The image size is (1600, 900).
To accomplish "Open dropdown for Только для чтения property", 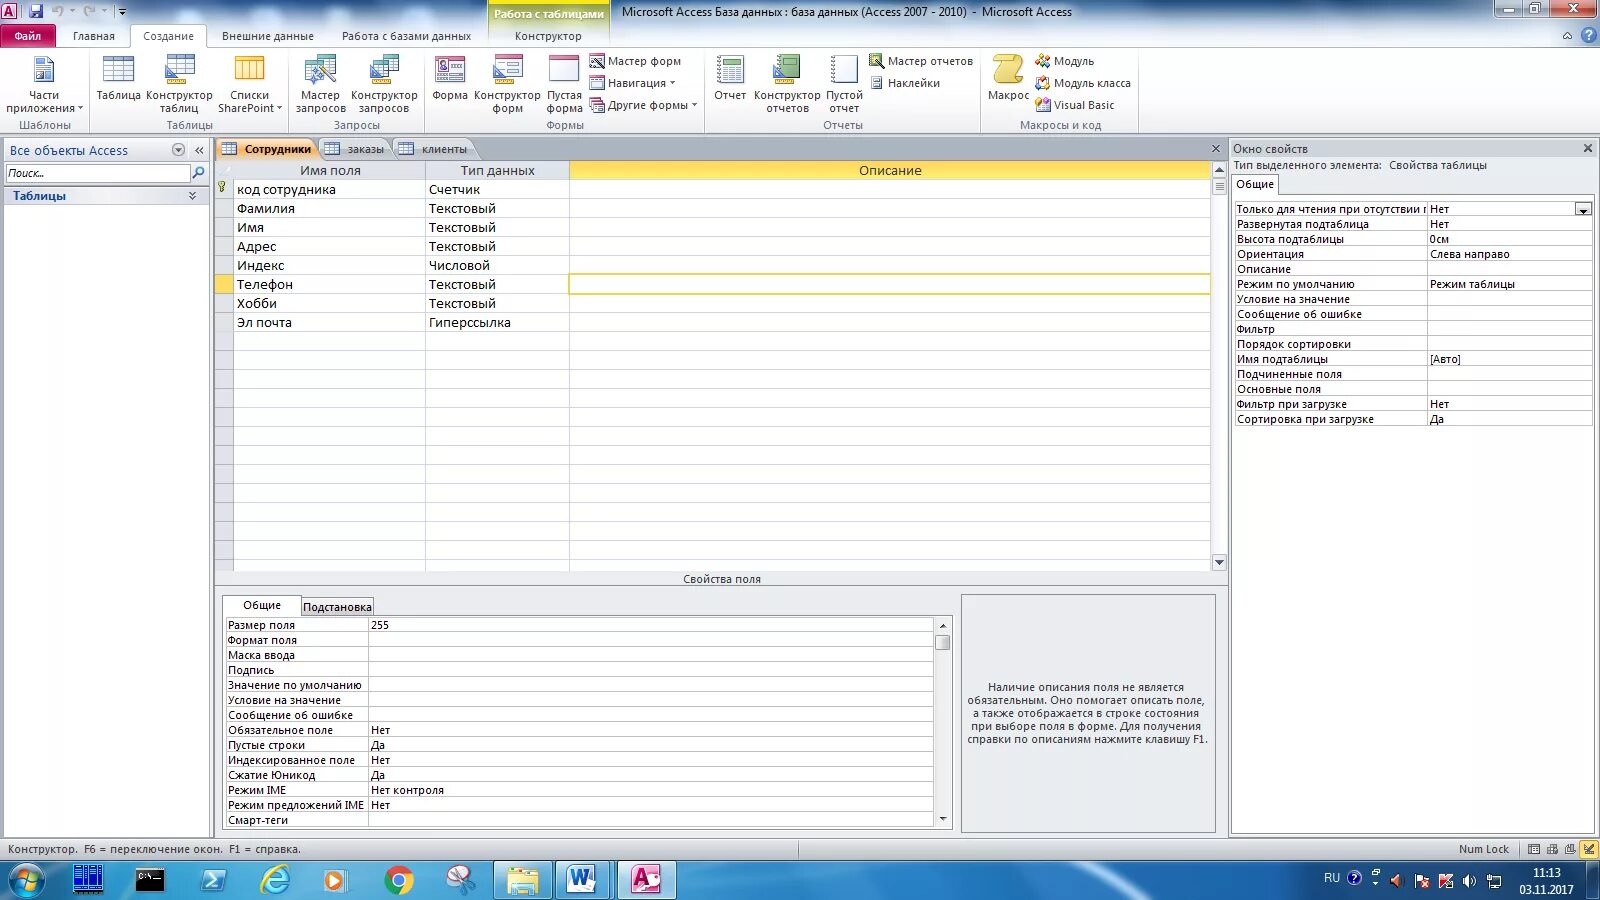I will [1583, 209].
